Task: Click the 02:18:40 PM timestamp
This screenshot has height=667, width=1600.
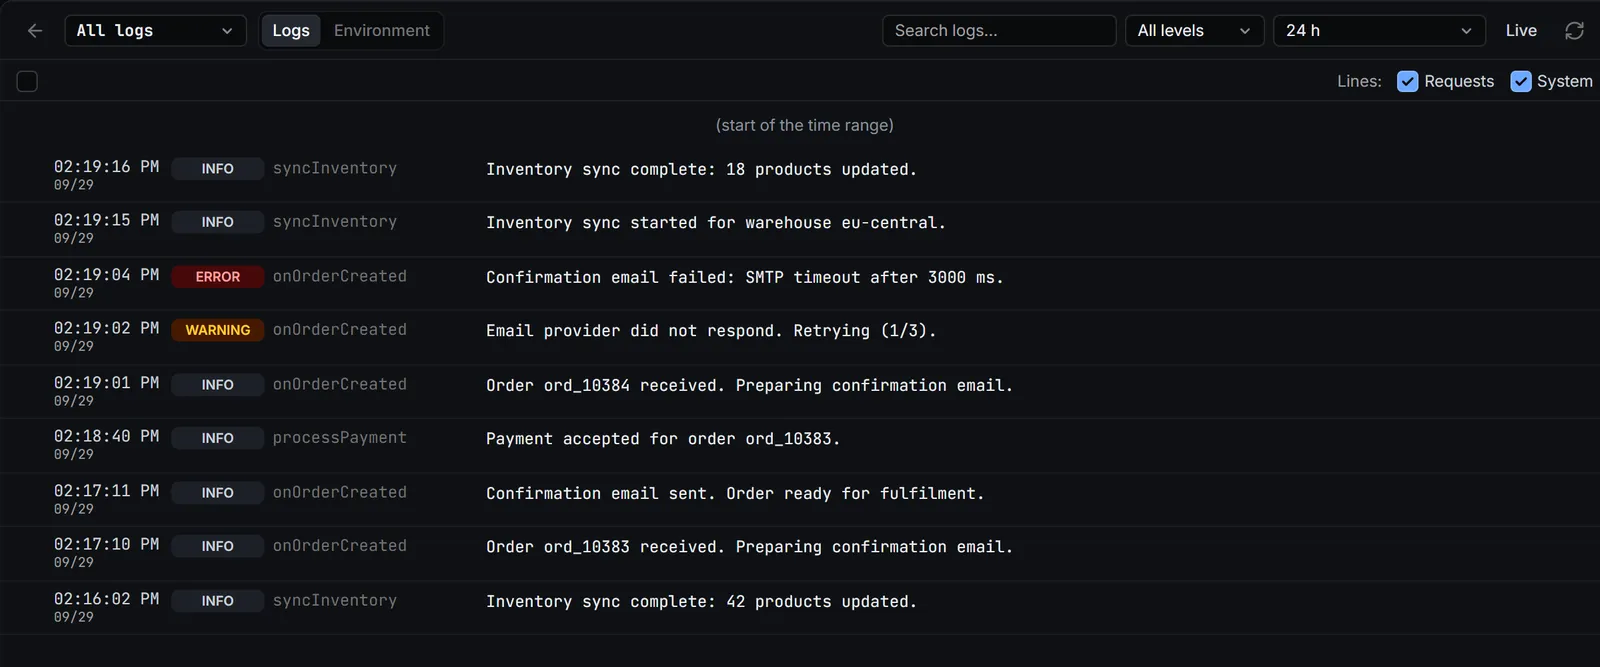Action: pos(106,437)
